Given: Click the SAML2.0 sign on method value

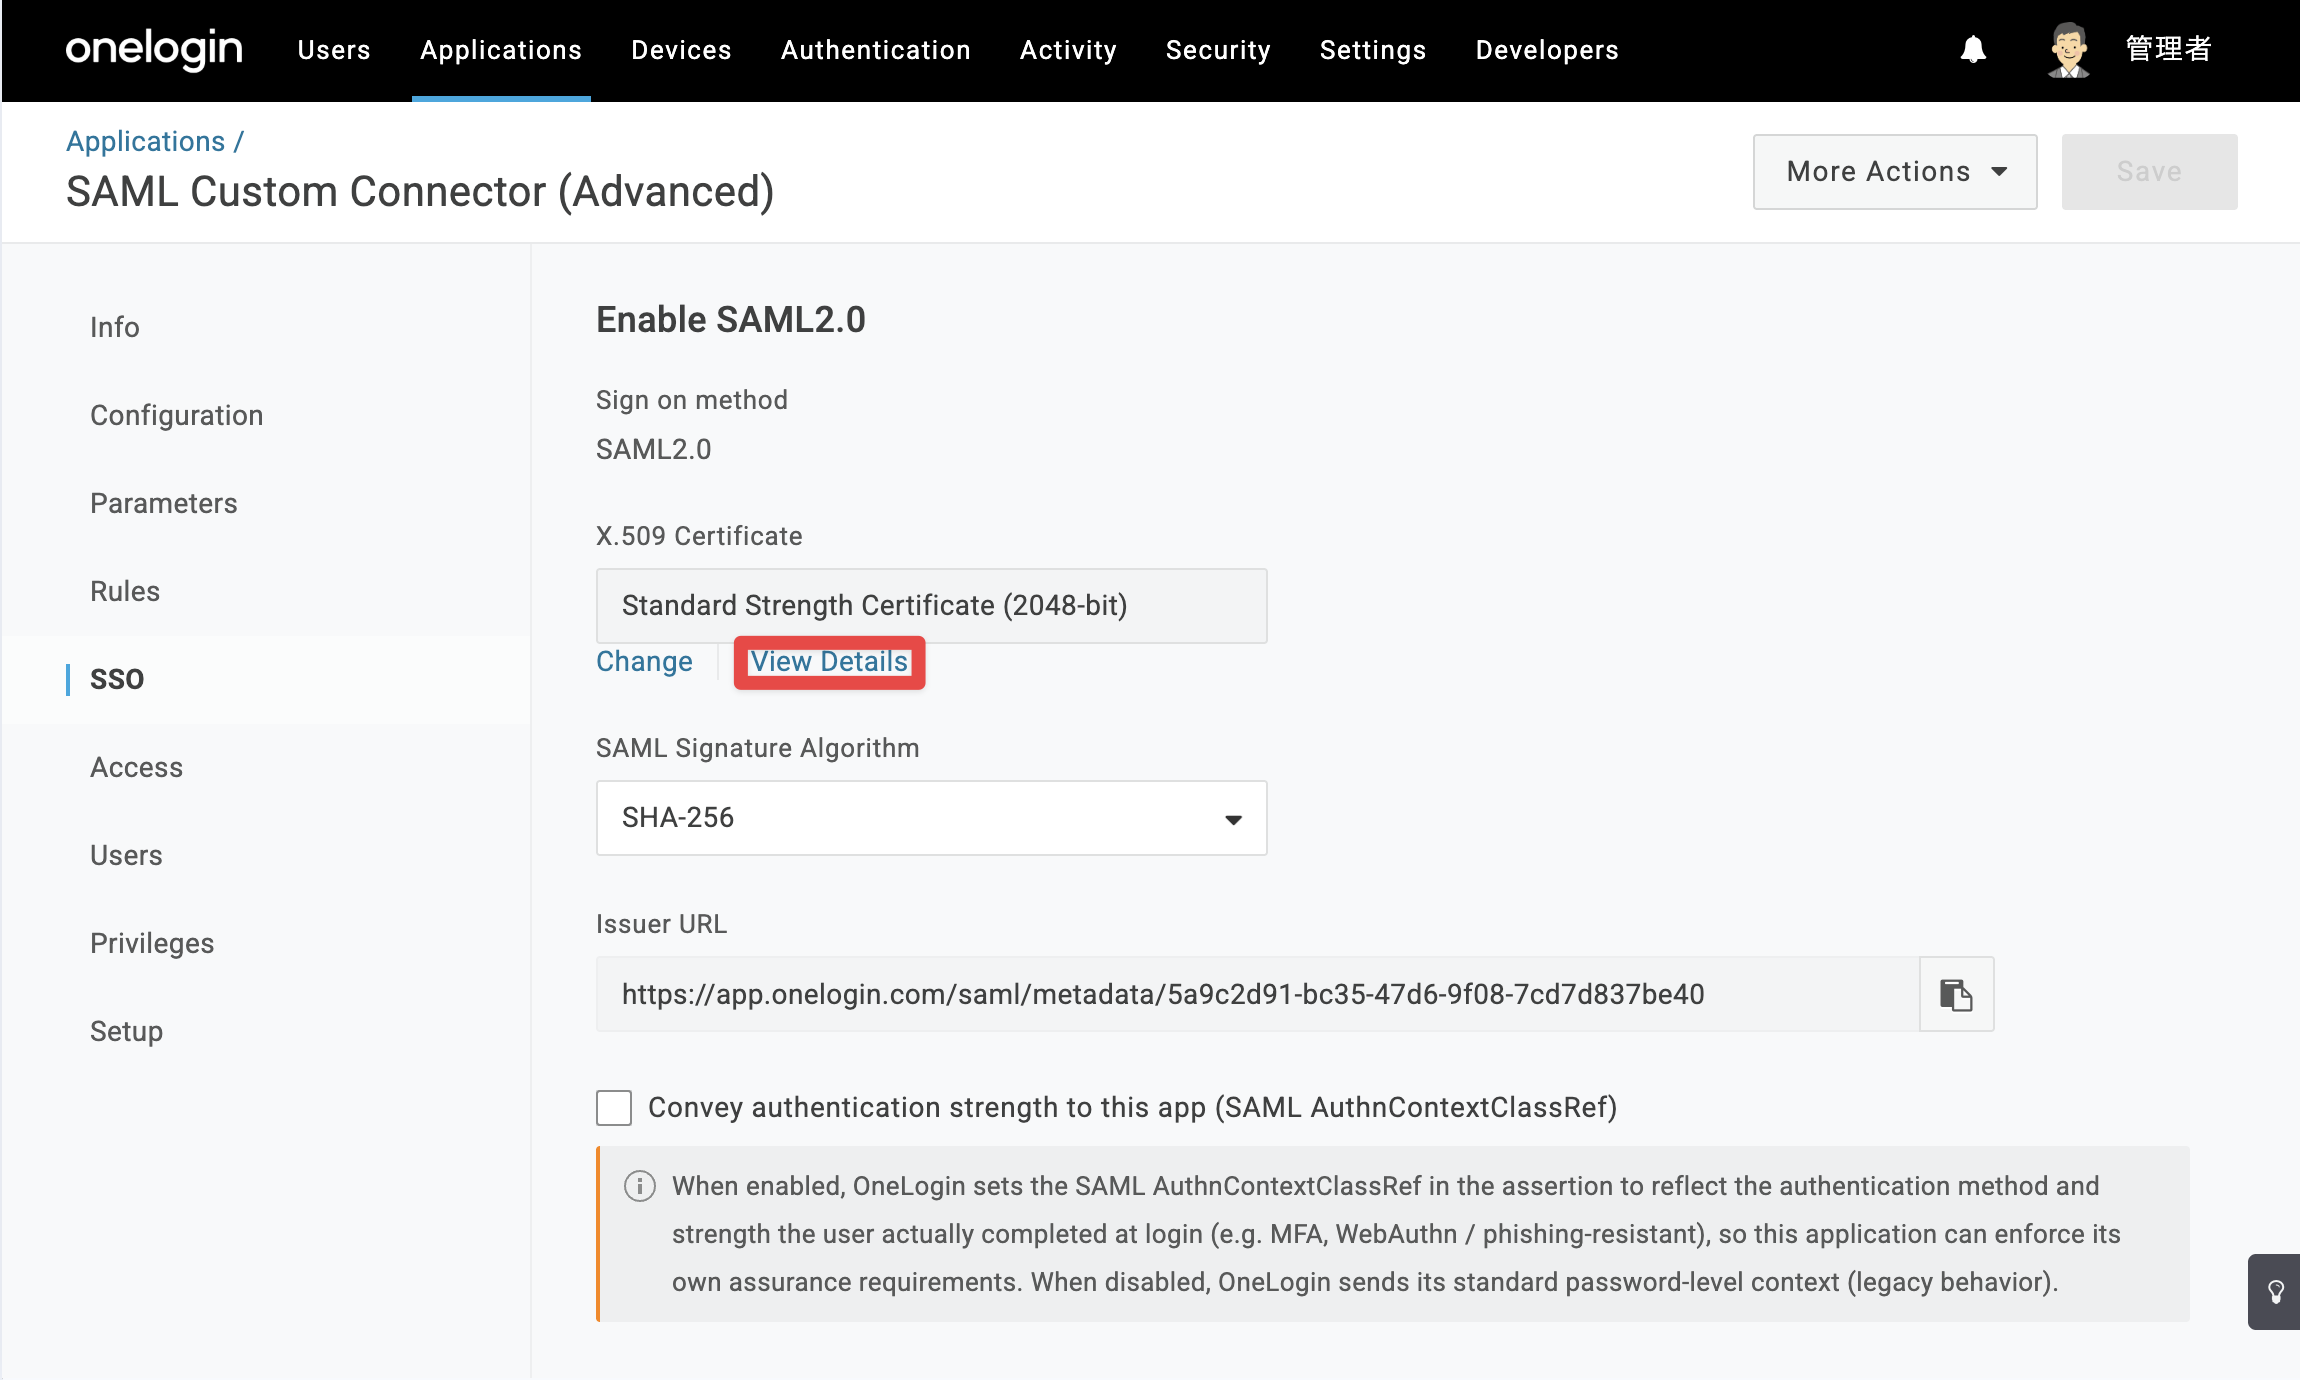Looking at the screenshot, I should click(654, 450).
